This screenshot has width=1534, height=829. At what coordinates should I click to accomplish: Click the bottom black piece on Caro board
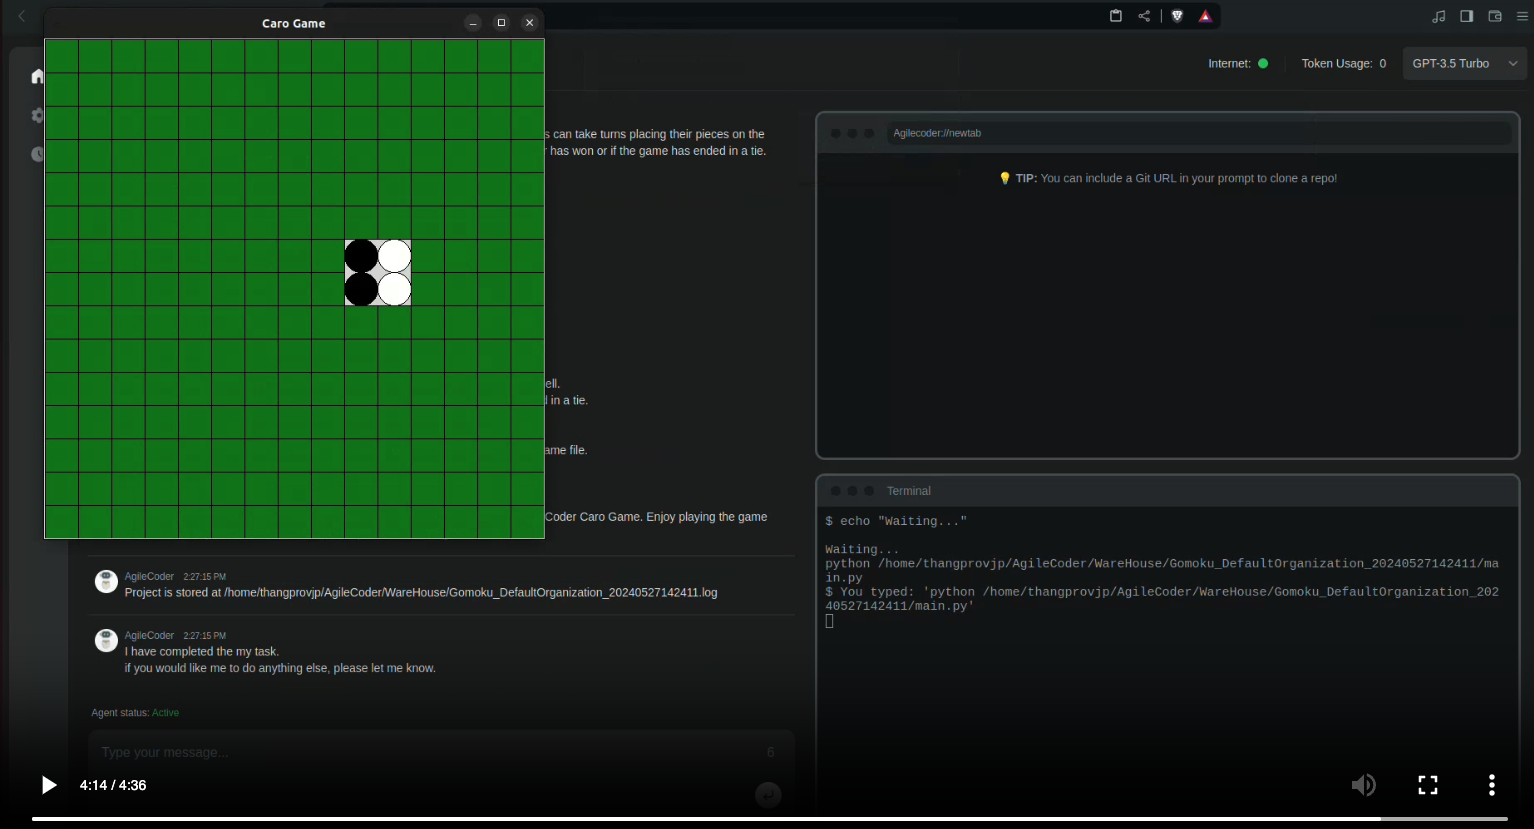pyautogui.click(x=361, y=289)
